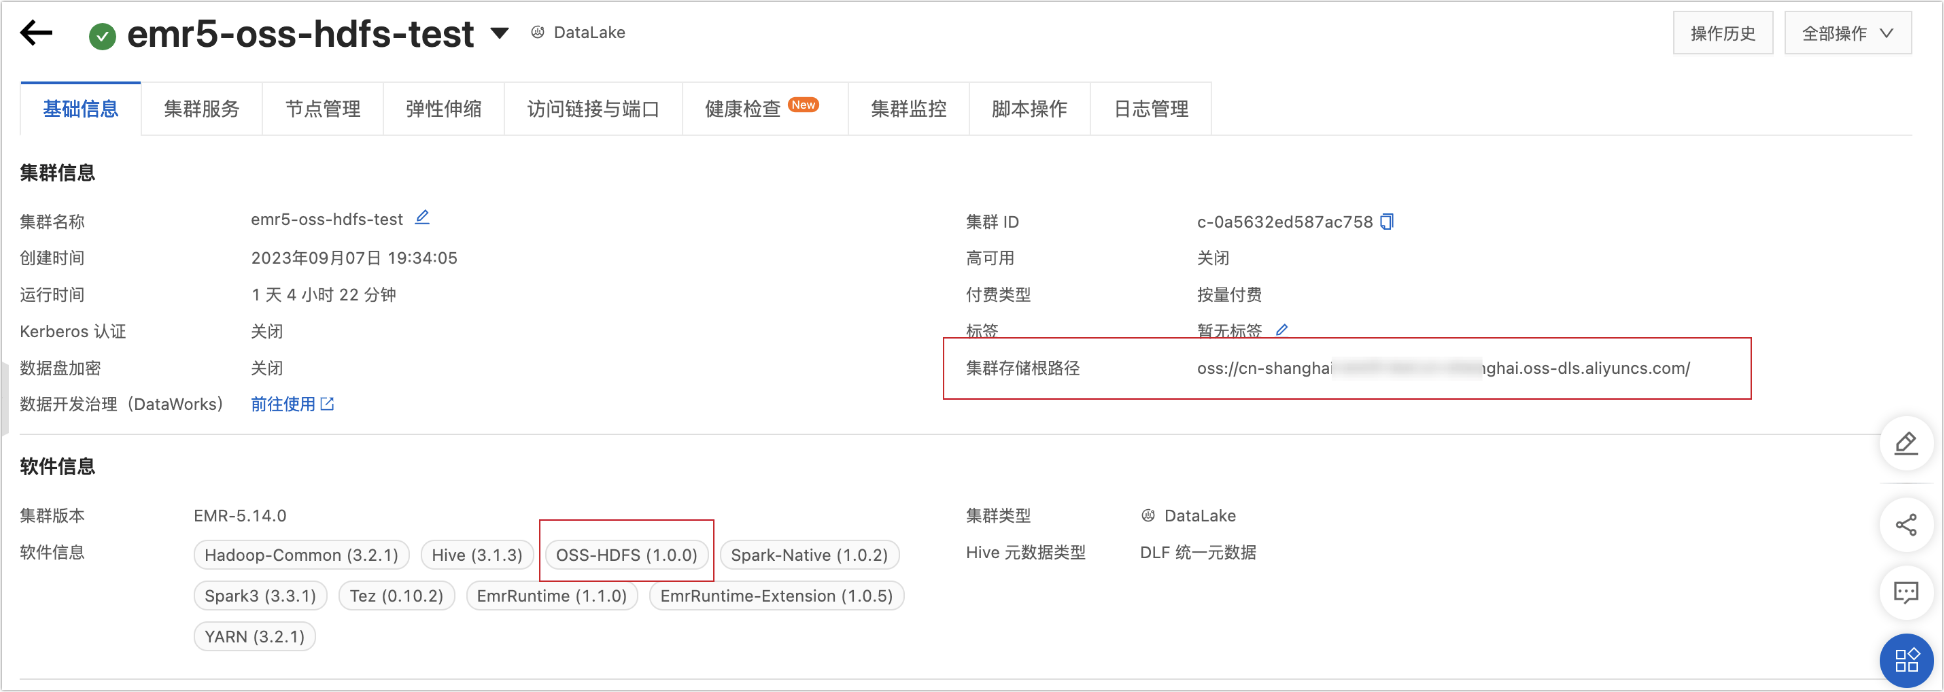Click the blue apps grid floating button
The width and height of the screenshot is (1944, 692).
pyautogui.click(x=1906, y=660)
